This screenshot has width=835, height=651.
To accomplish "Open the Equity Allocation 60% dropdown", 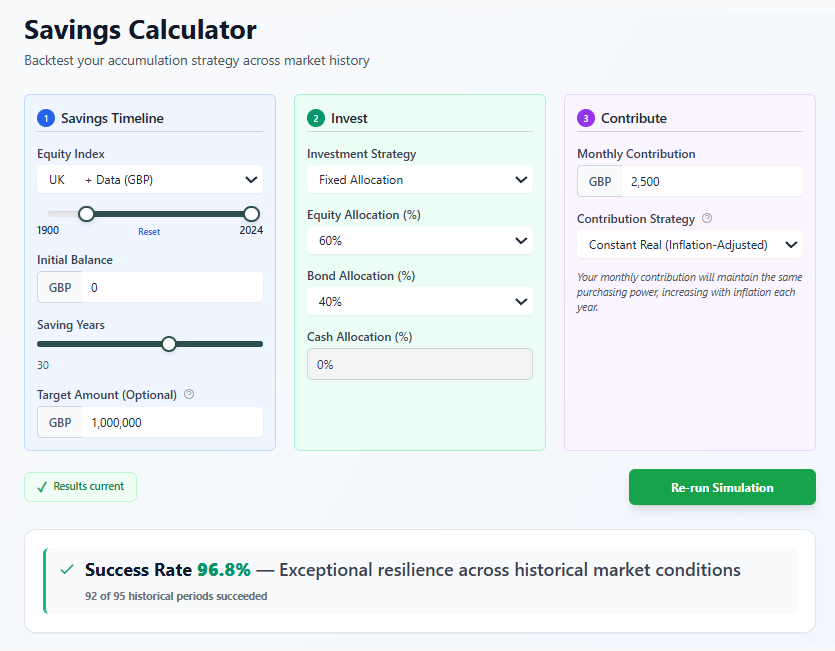I will pyautogui.click(x=420, y=240).
